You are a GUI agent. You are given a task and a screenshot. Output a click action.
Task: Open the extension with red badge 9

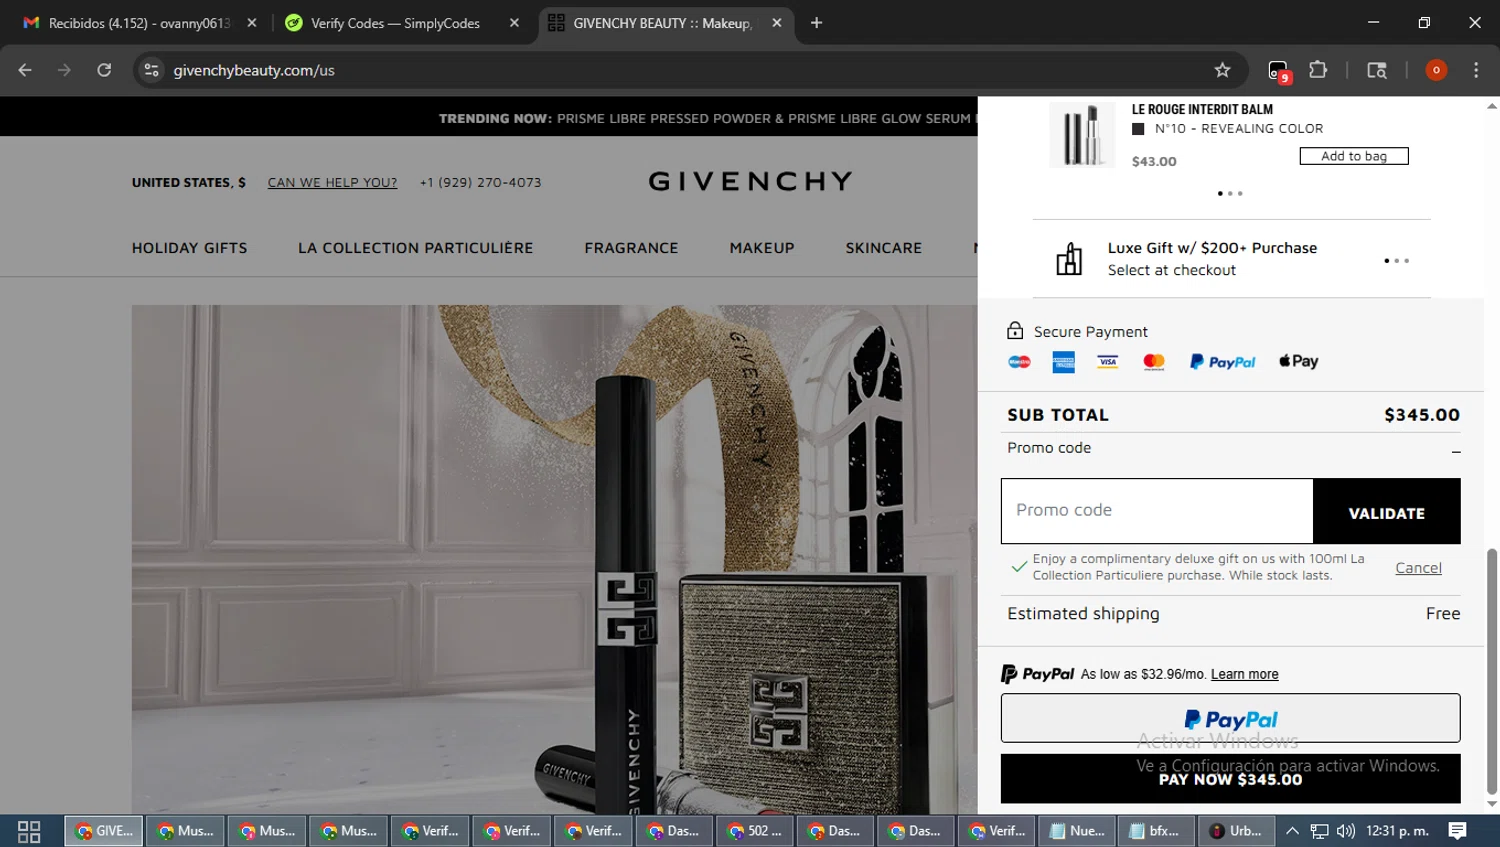click(1279, 71)
